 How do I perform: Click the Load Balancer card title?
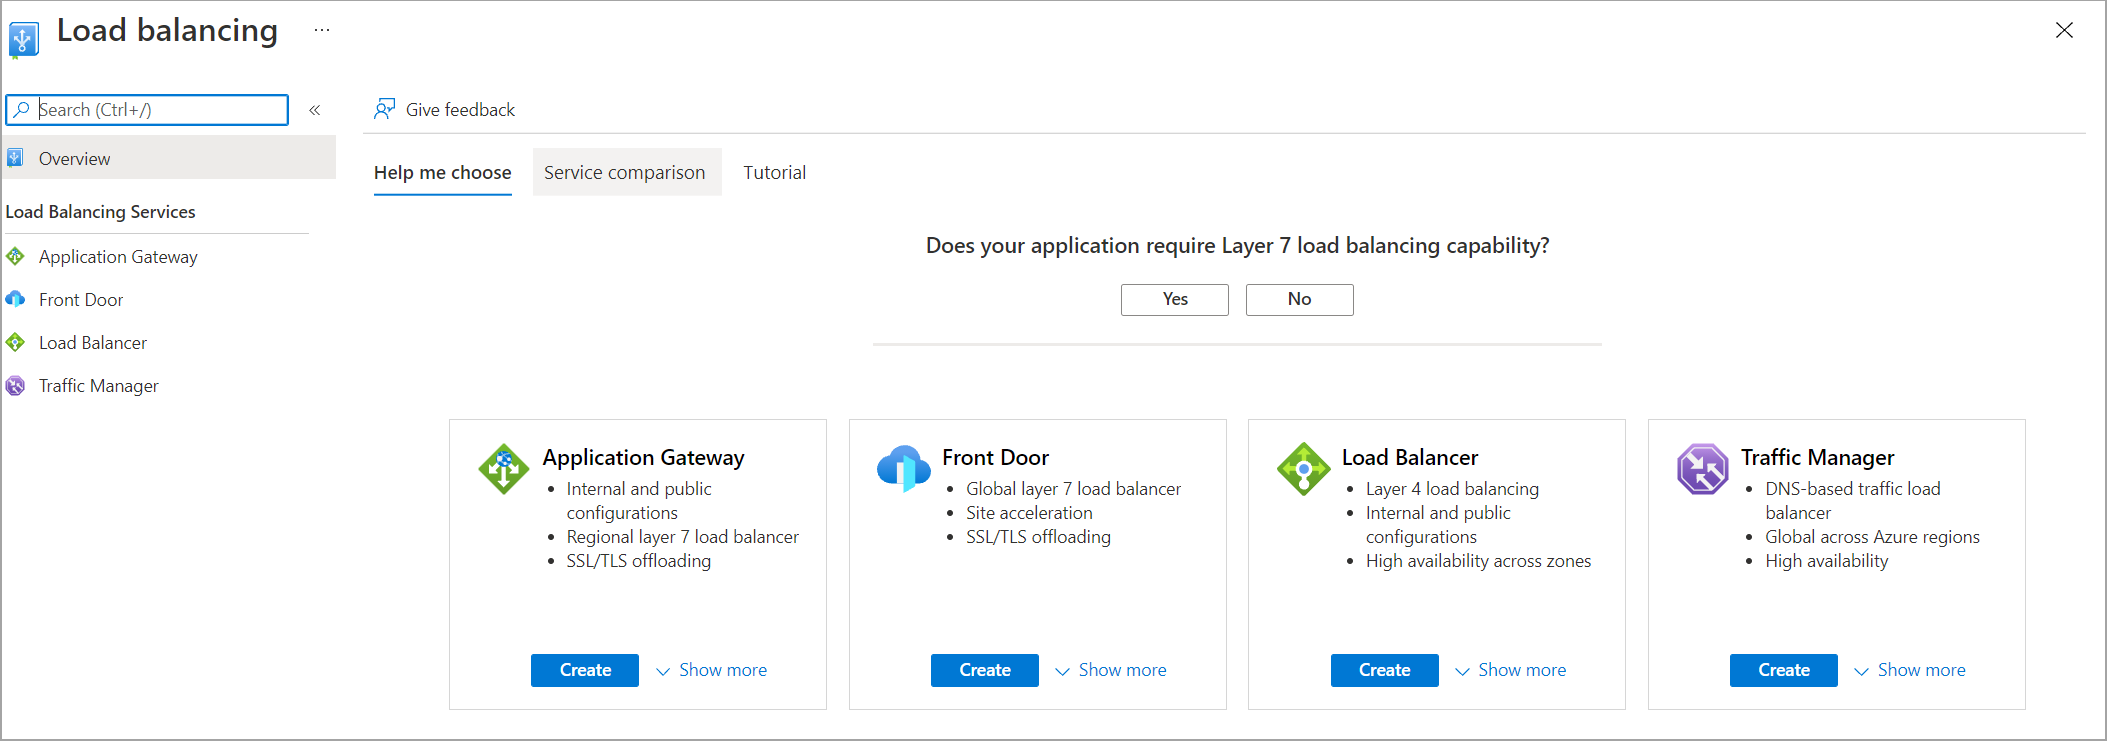(x=1410, y=457)
